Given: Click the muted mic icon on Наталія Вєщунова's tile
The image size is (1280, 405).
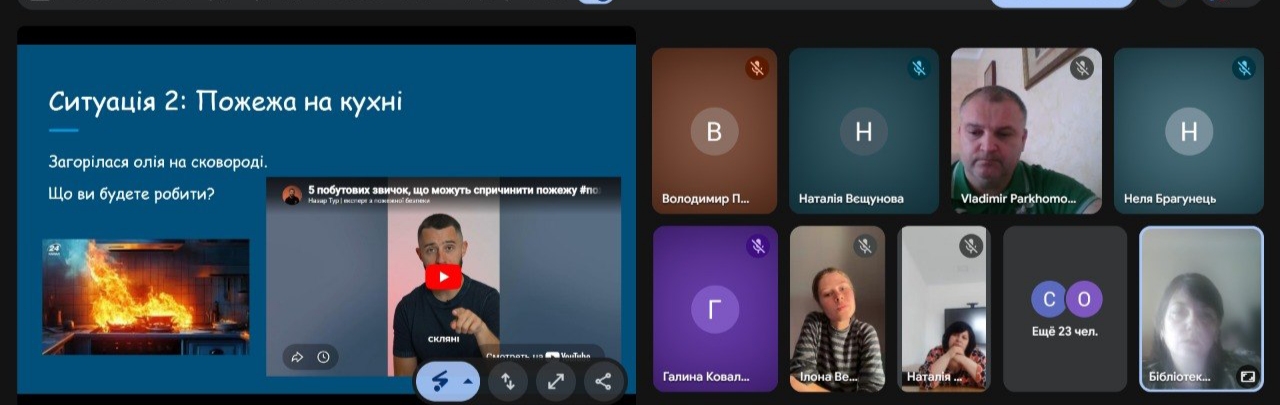Looking at the screenshot, I should (x=920, y=68).
